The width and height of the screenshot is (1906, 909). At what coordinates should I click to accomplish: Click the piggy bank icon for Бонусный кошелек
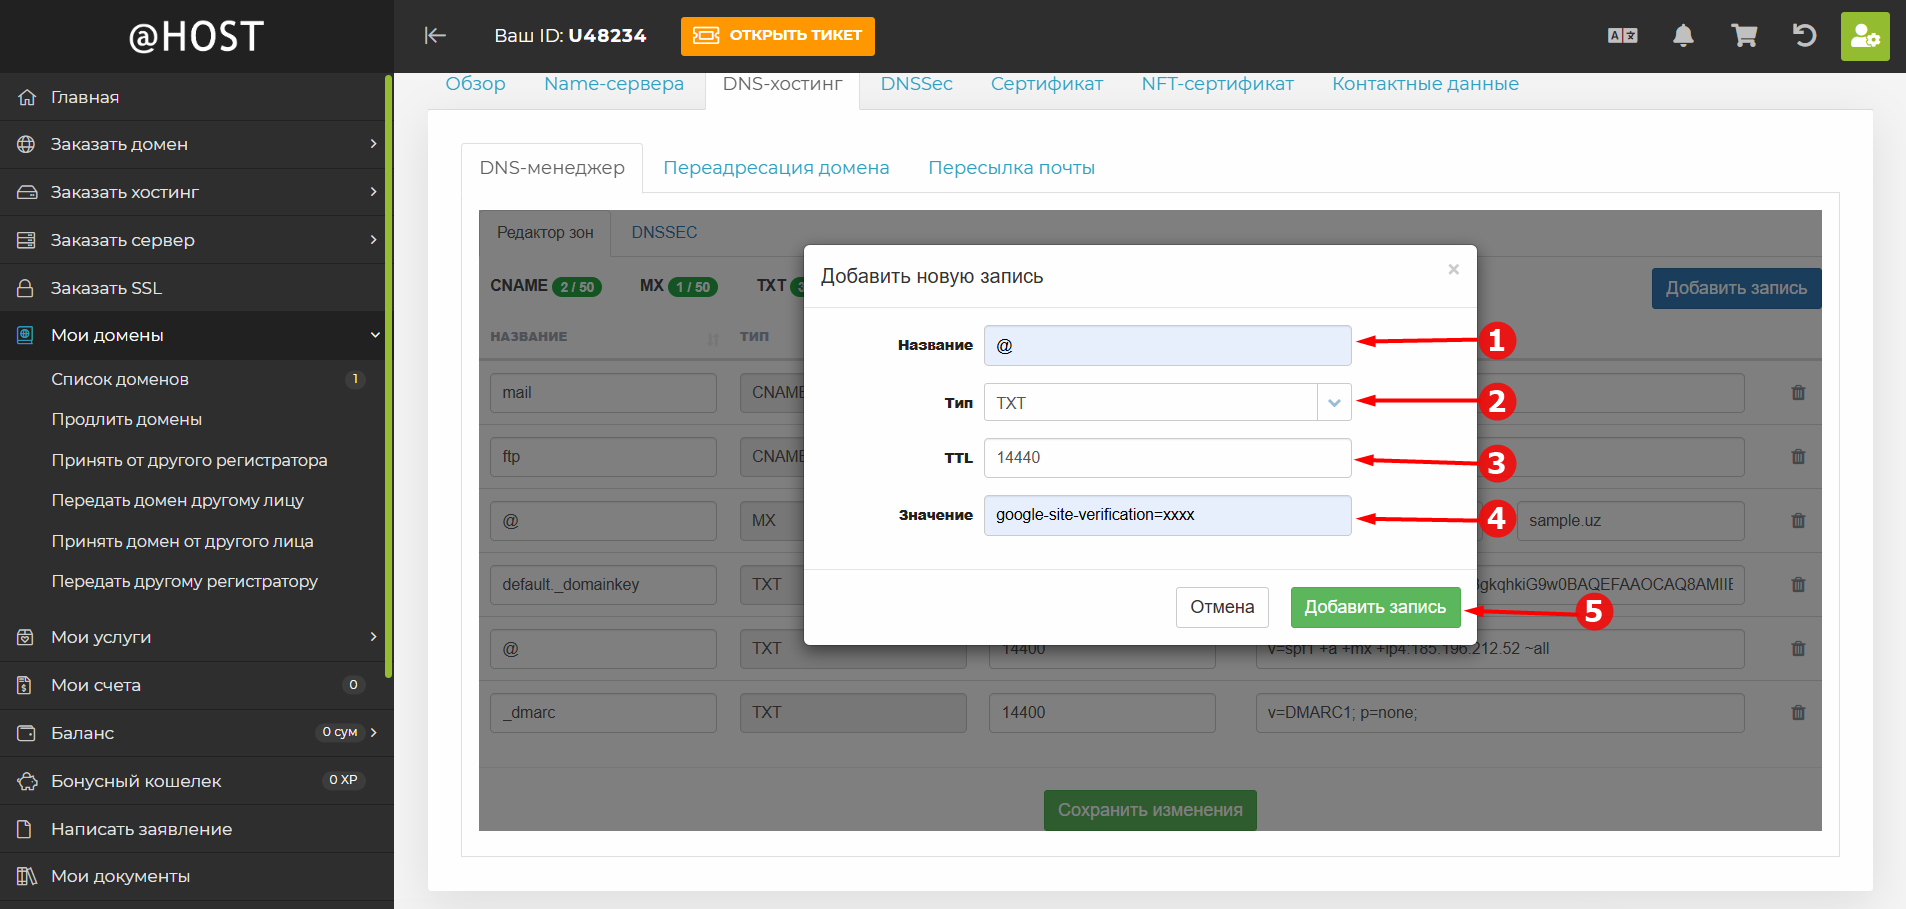click(27, 781)
